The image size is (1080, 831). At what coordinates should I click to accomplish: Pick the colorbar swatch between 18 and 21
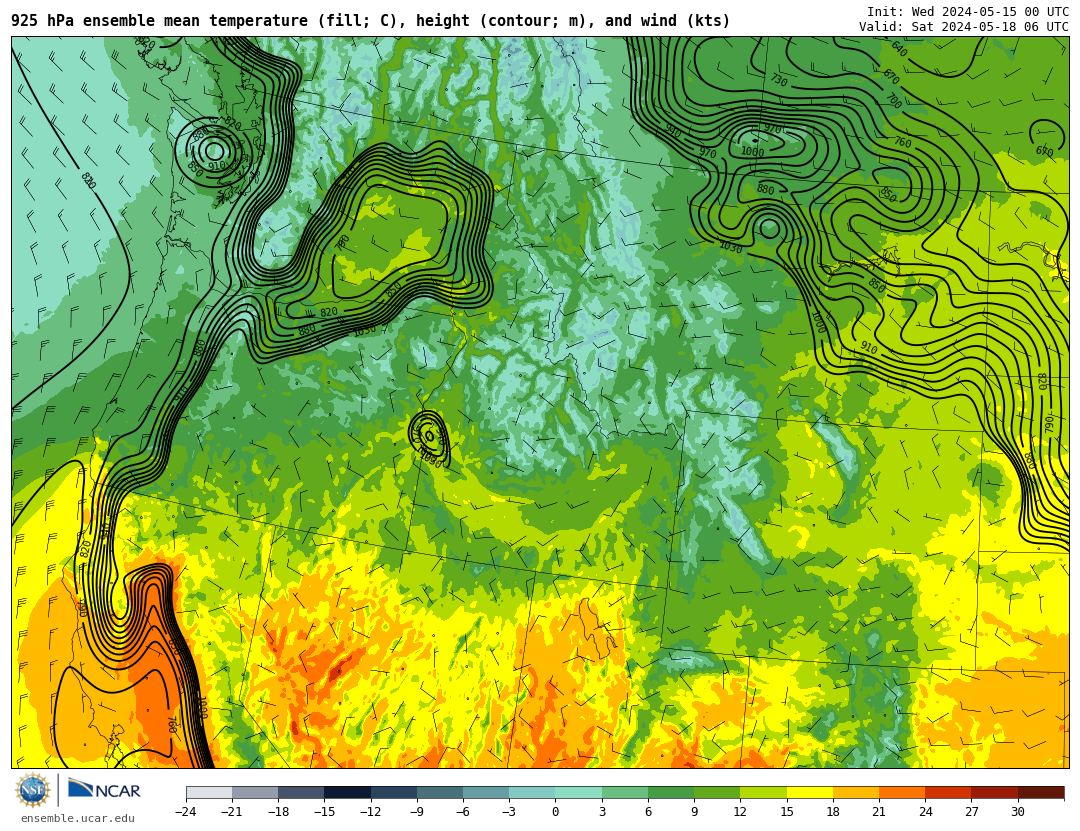[x=856, y=792]
